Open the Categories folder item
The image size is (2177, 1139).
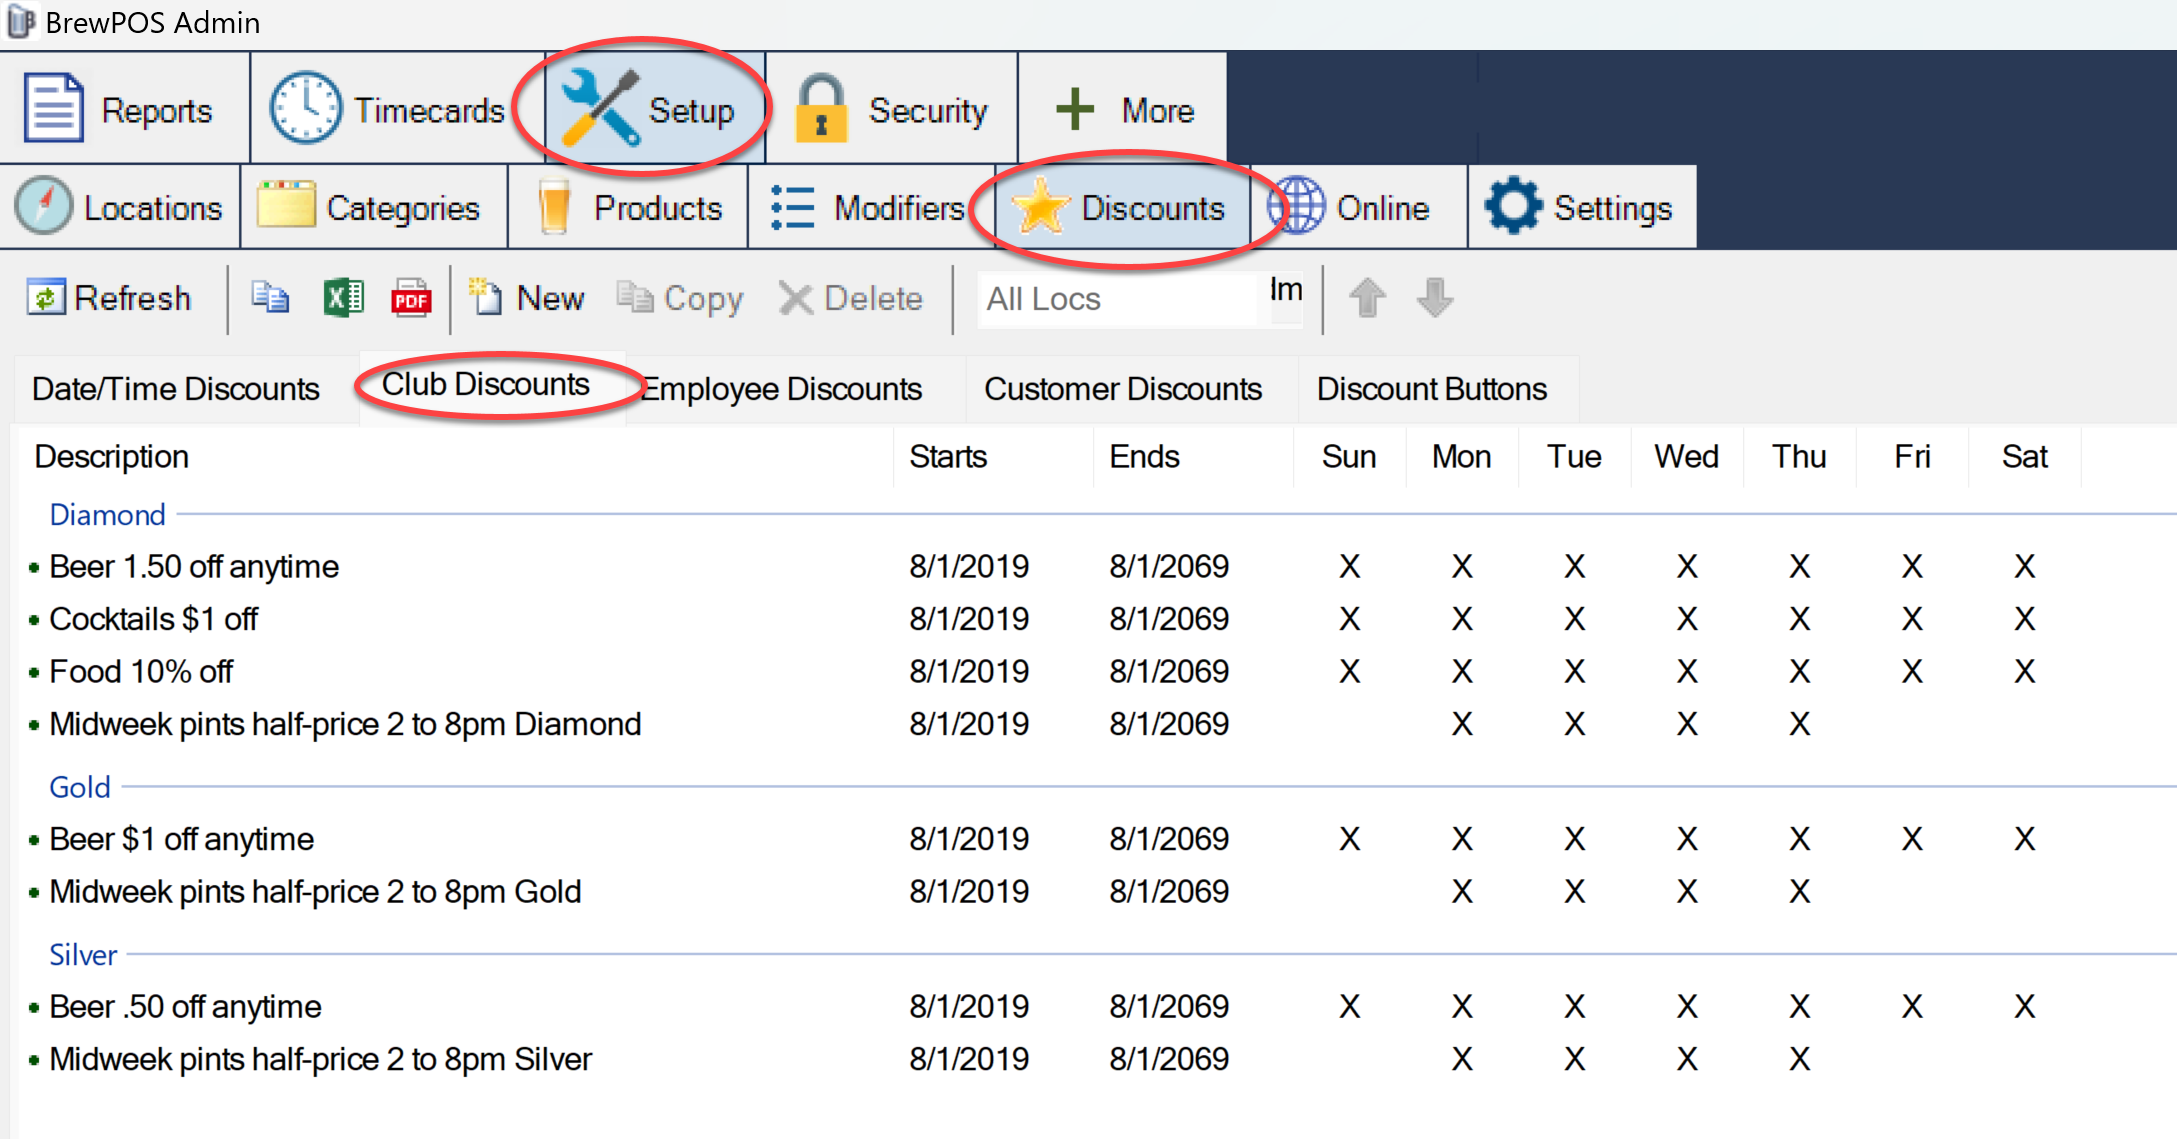[x=373, y=208]
